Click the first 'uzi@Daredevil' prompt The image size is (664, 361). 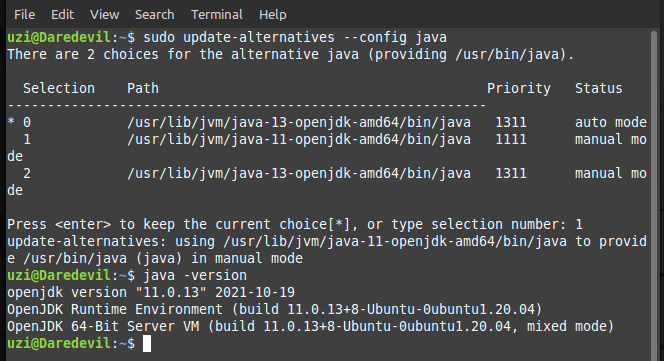(x=59, y=37)
